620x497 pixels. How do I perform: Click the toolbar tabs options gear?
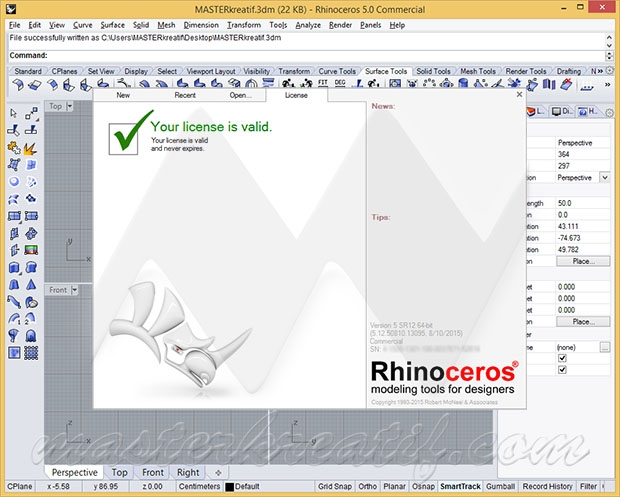[x=610, y=71]
